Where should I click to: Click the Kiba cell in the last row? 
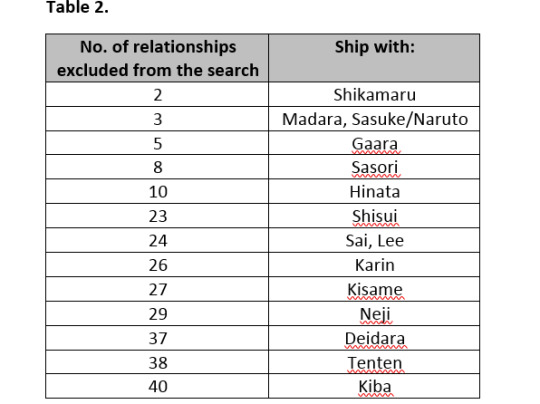(374, 386)
